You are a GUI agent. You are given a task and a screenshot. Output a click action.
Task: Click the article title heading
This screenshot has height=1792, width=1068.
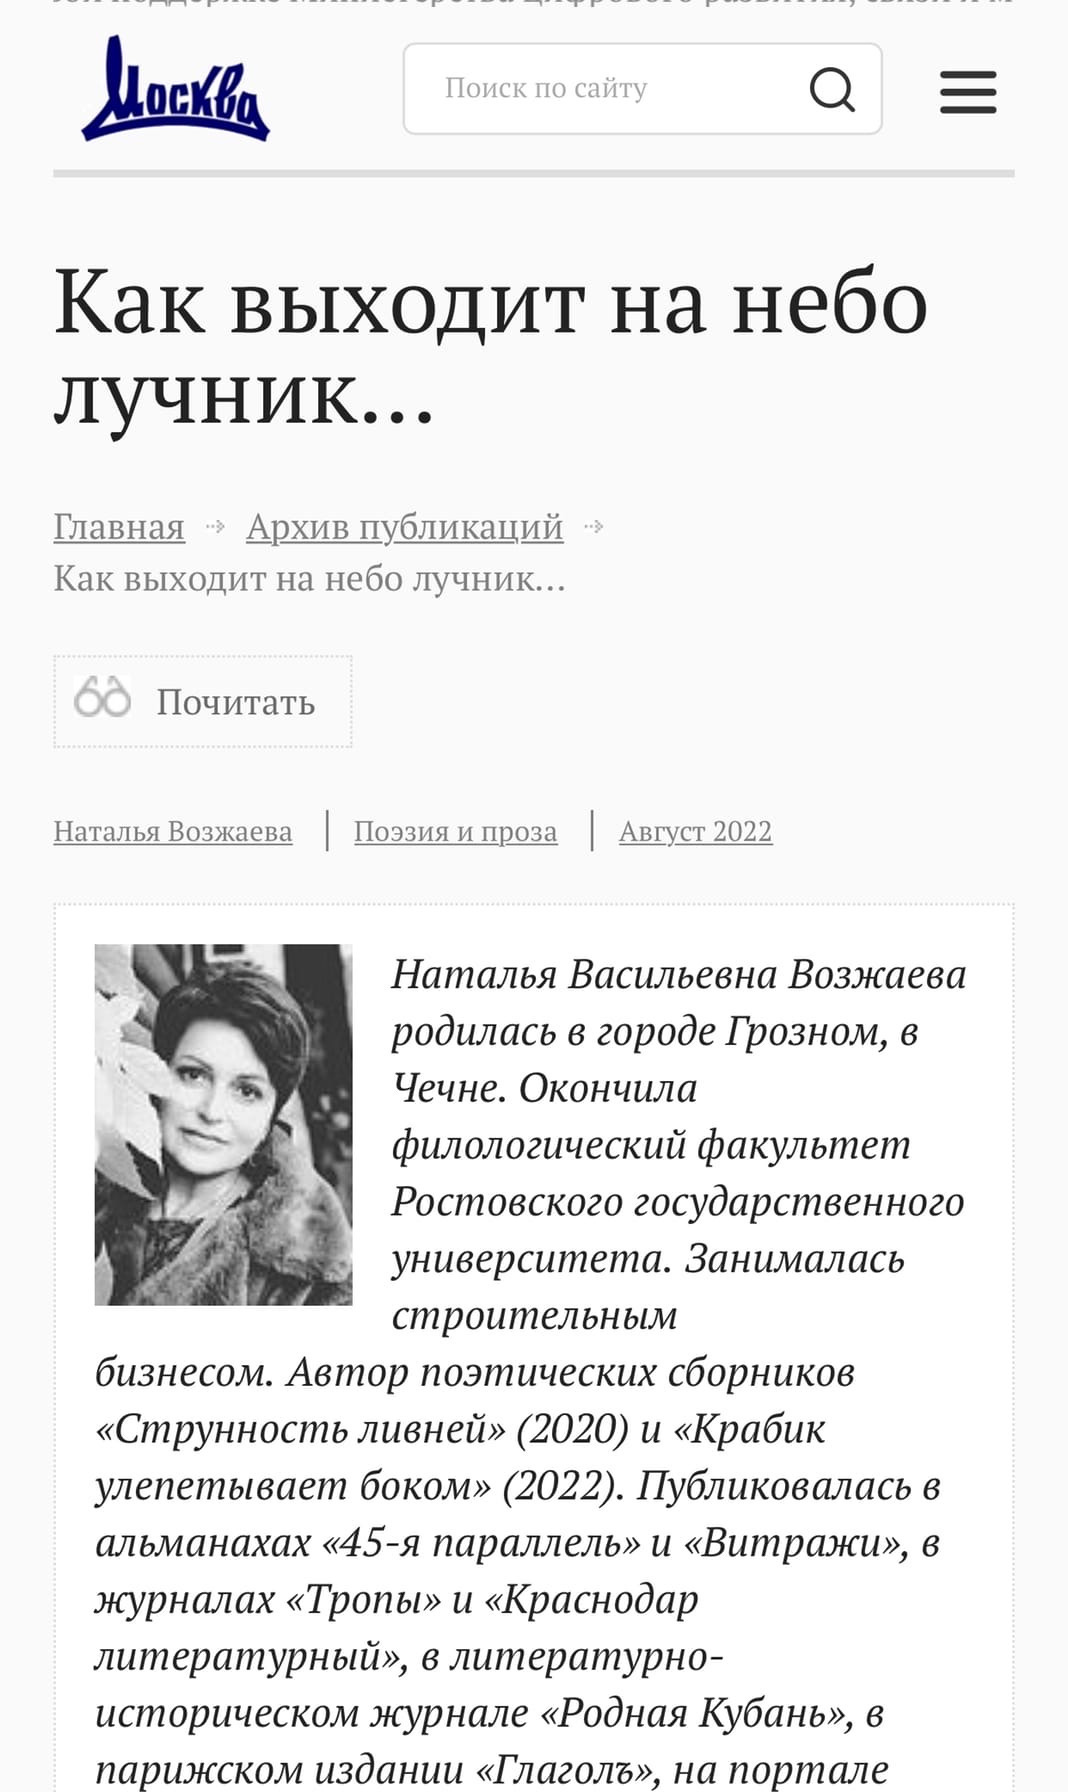point(491,347)
